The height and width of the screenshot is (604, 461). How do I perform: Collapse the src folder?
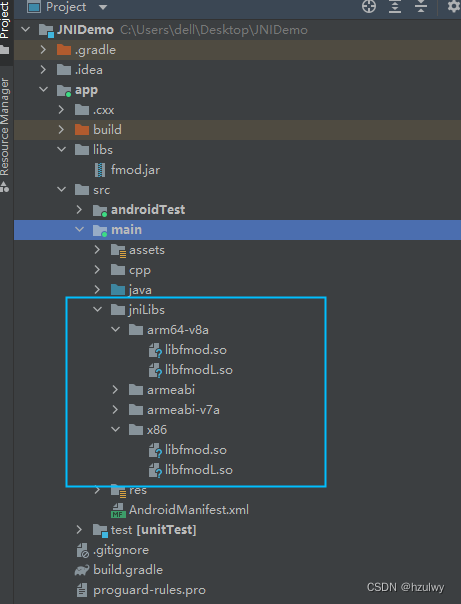click(62, 189)
